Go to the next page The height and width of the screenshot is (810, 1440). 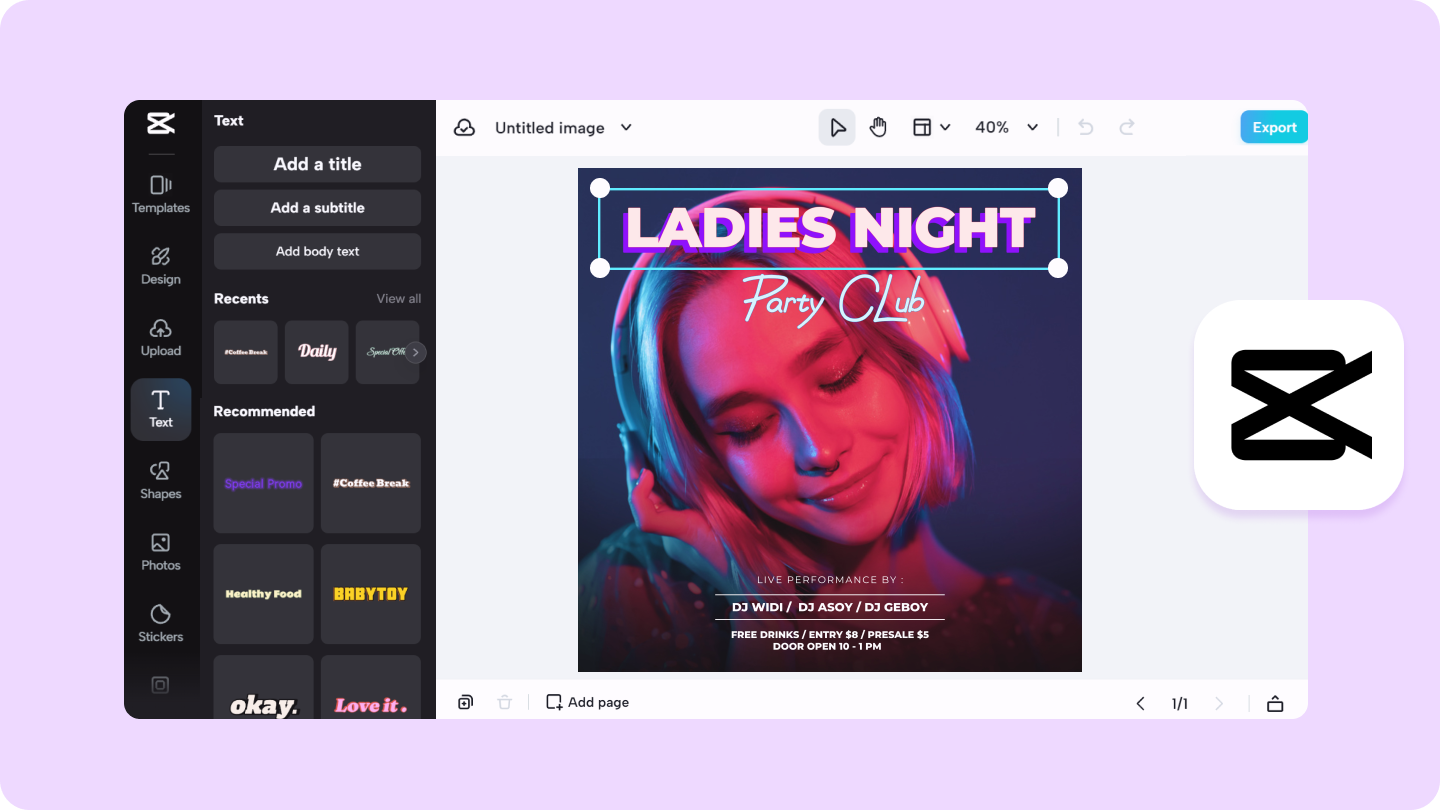coord(1219,703)
